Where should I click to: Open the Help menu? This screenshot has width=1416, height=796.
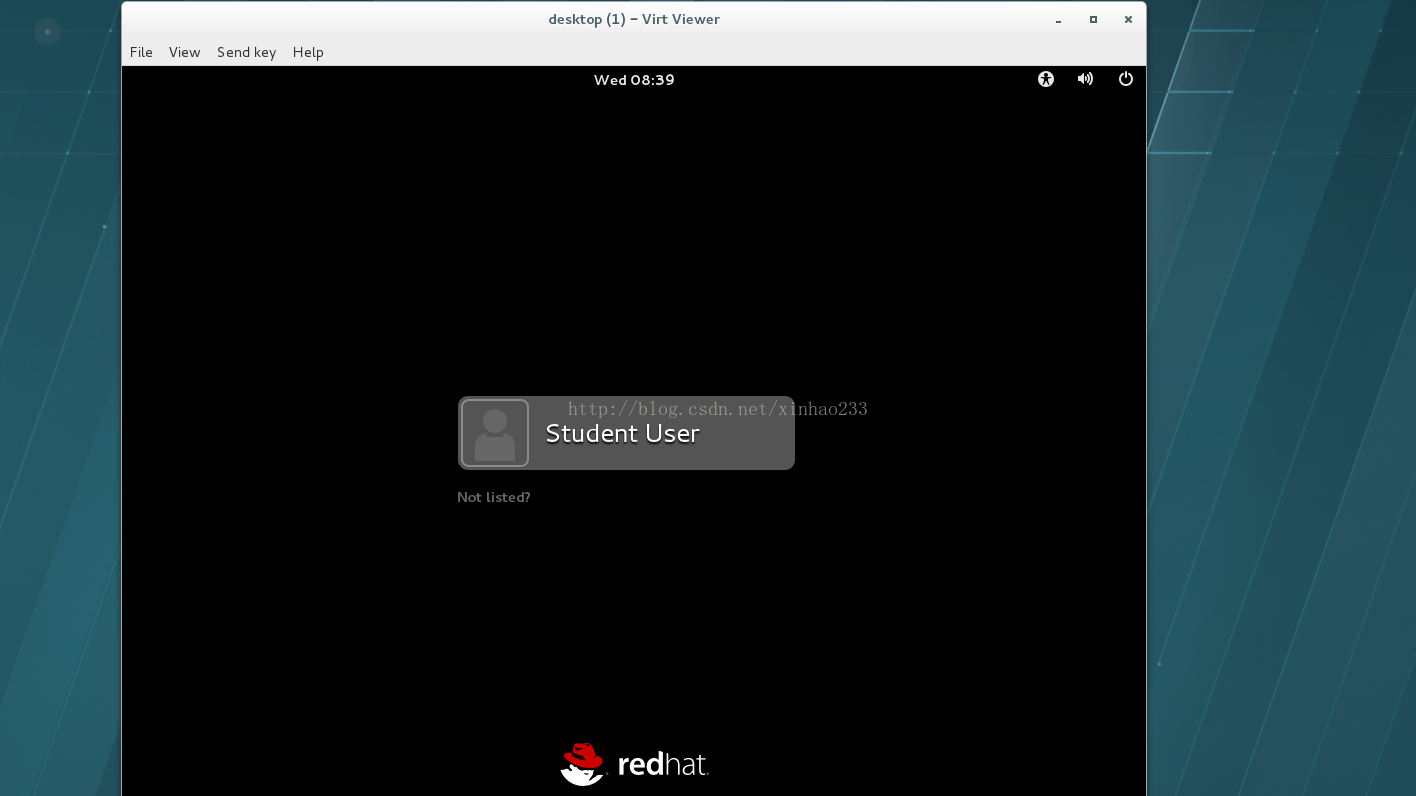point(308,52)
